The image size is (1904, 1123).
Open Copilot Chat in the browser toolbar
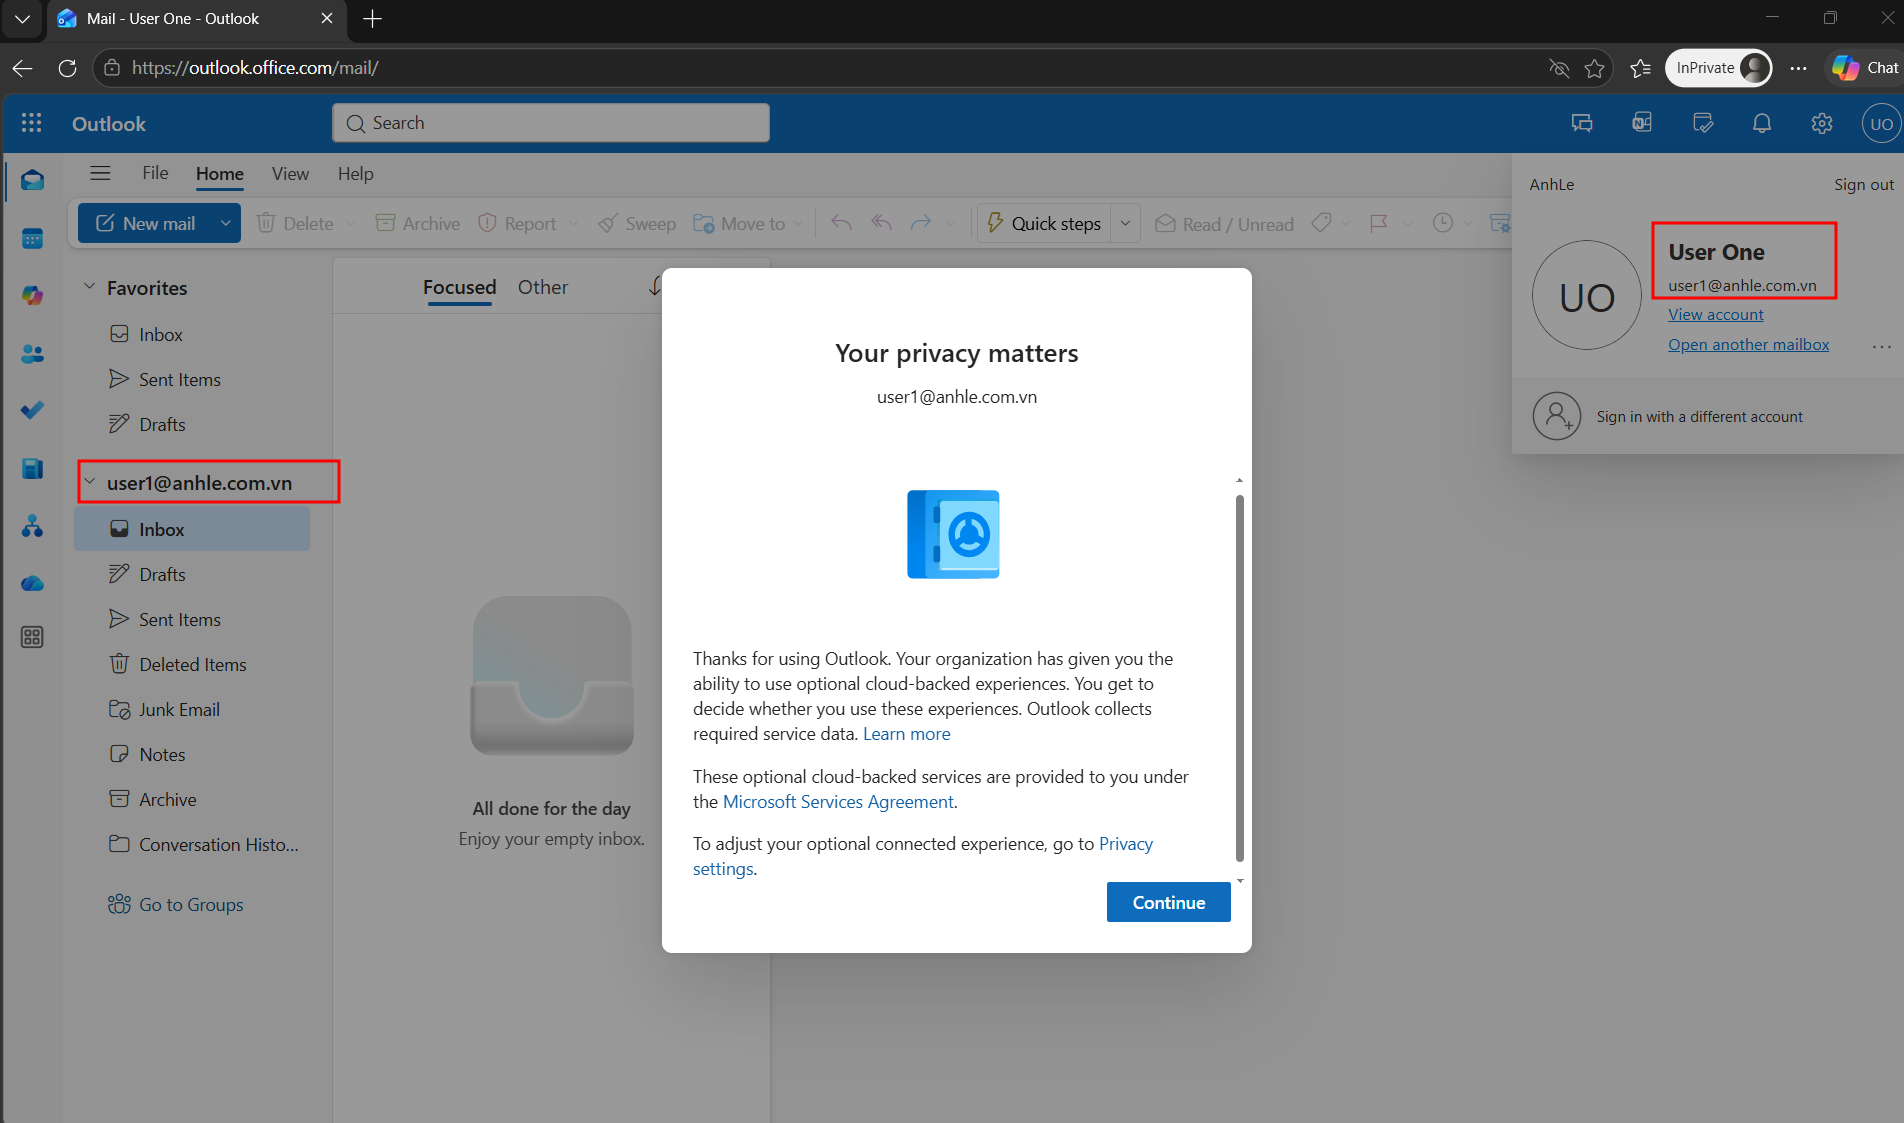pos(1864,68)
